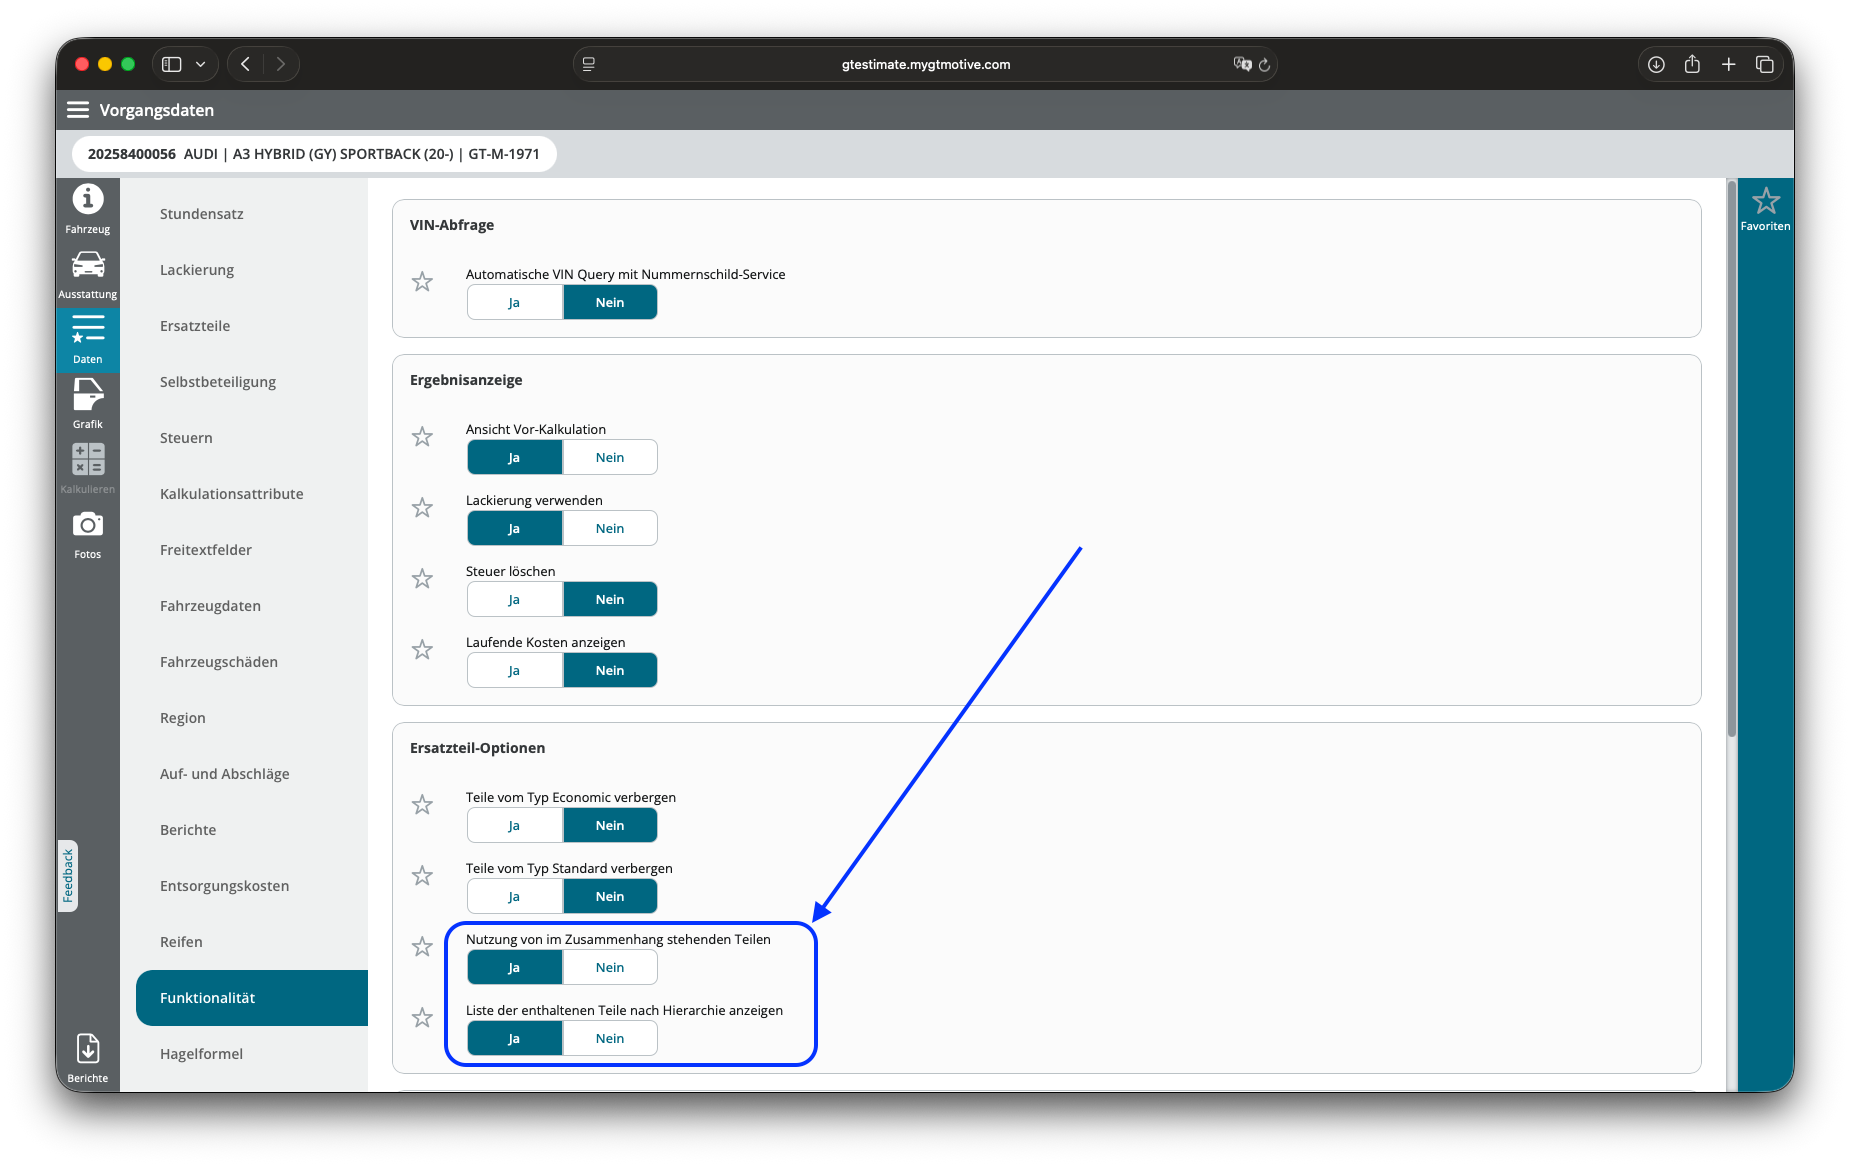The image size is (1850, 1166).
Task: Open the hamburger menu beside Vorgangsdaten
Action: tap(78, 110)
